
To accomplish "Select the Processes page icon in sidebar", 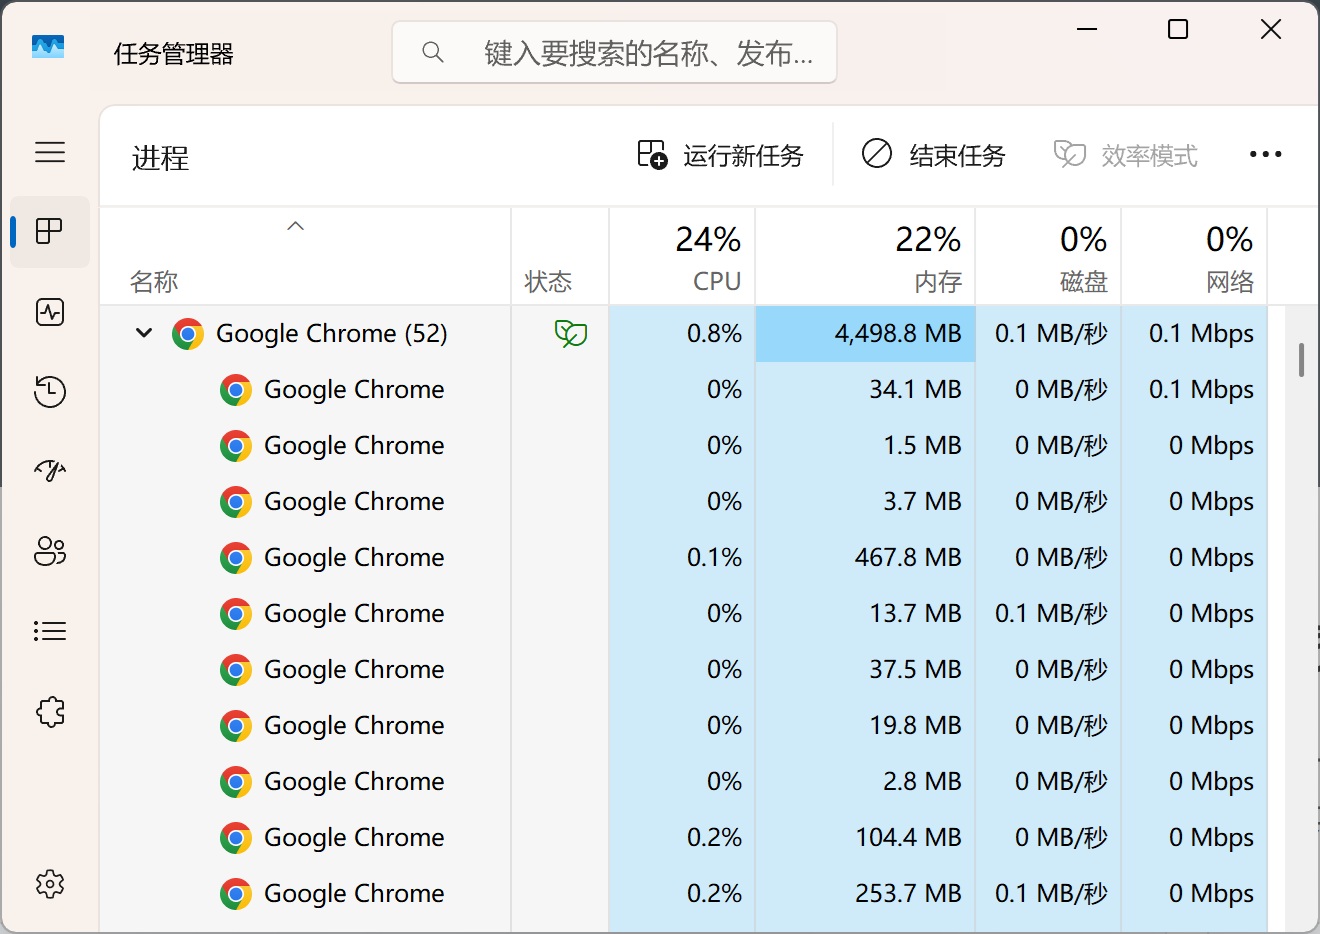I will [50, 232].
